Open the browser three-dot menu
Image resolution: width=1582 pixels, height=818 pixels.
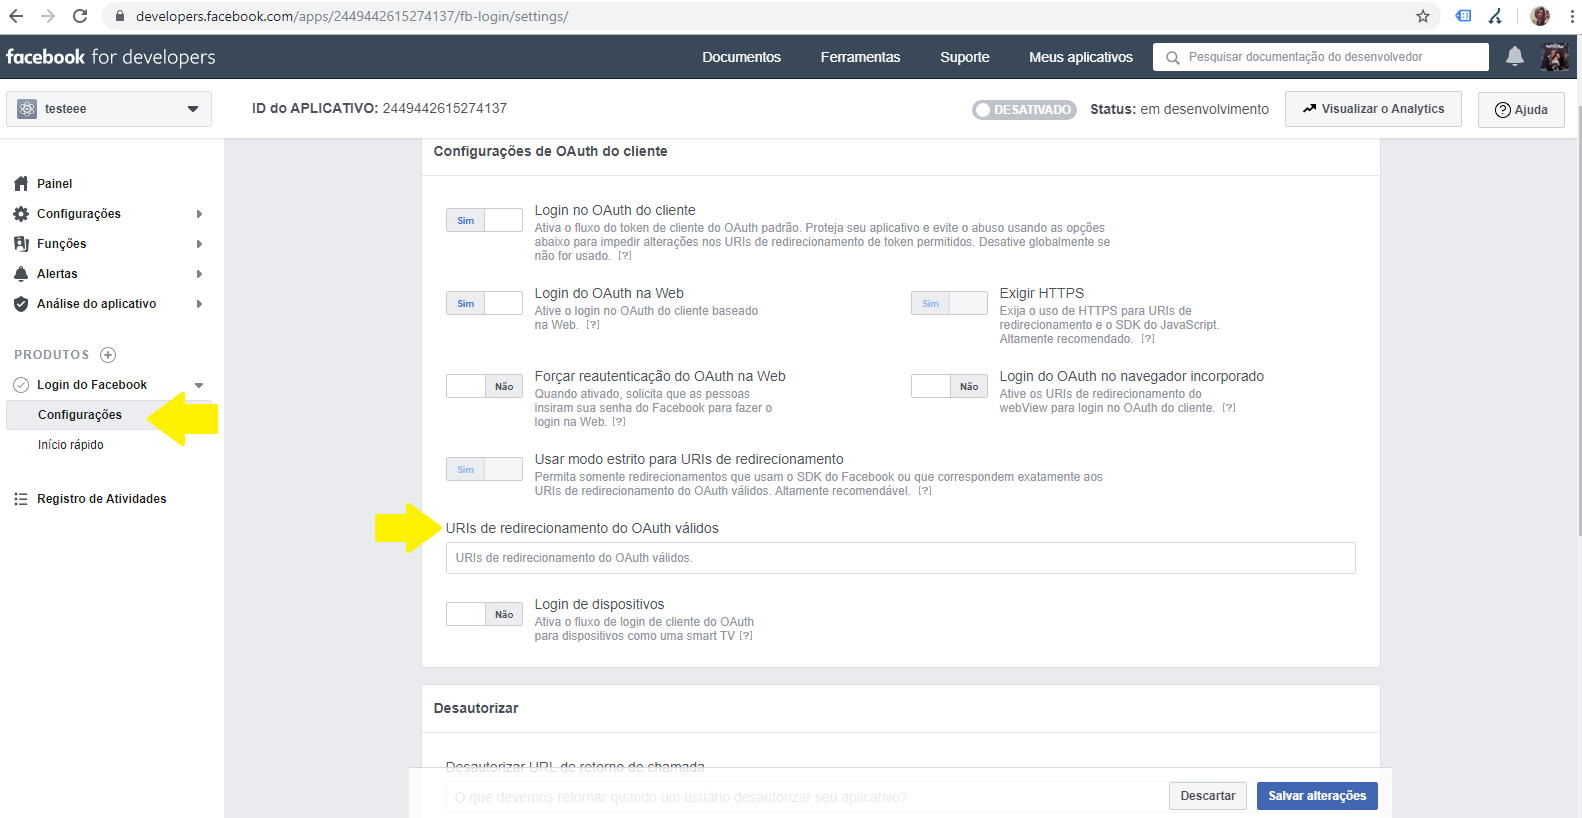click(1573, 16)
